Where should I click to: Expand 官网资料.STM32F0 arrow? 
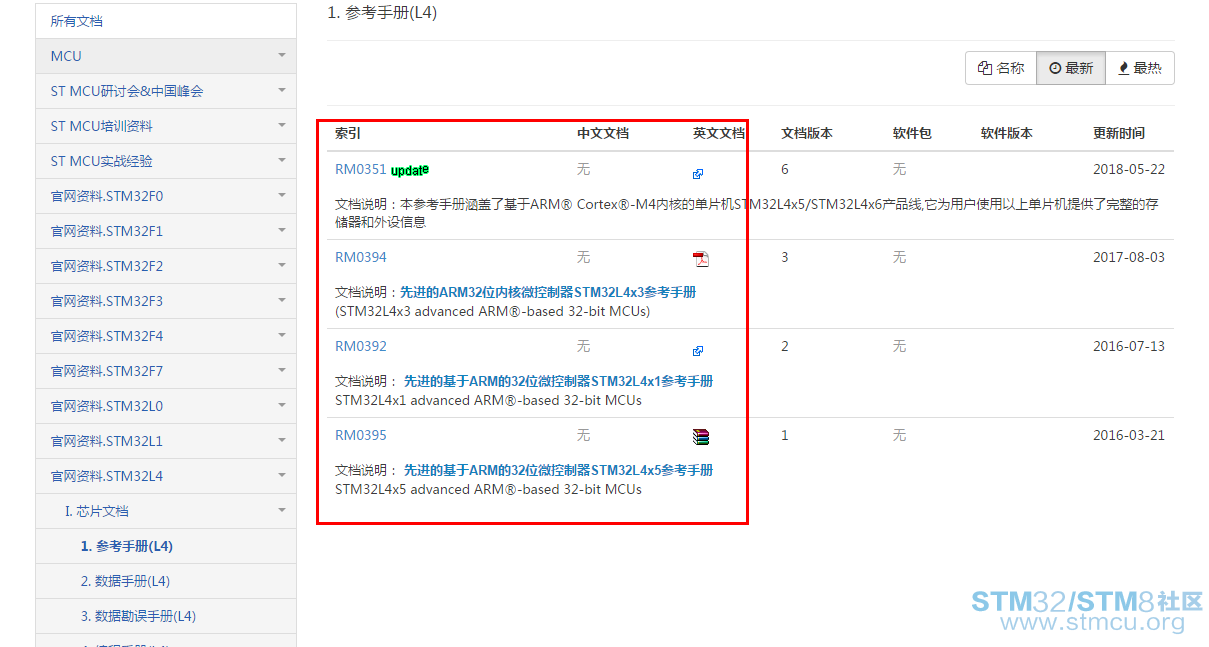point(282,196)
